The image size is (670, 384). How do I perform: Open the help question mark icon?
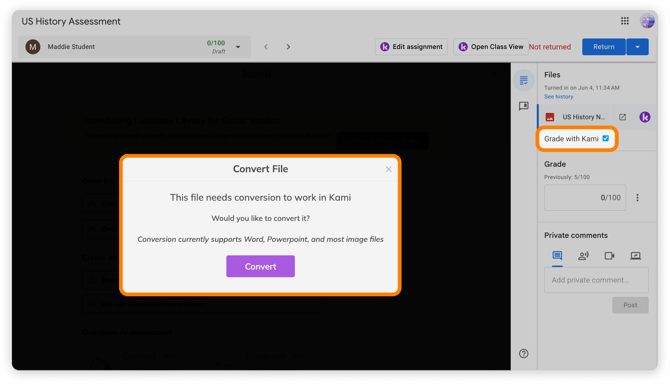point(523,353)
